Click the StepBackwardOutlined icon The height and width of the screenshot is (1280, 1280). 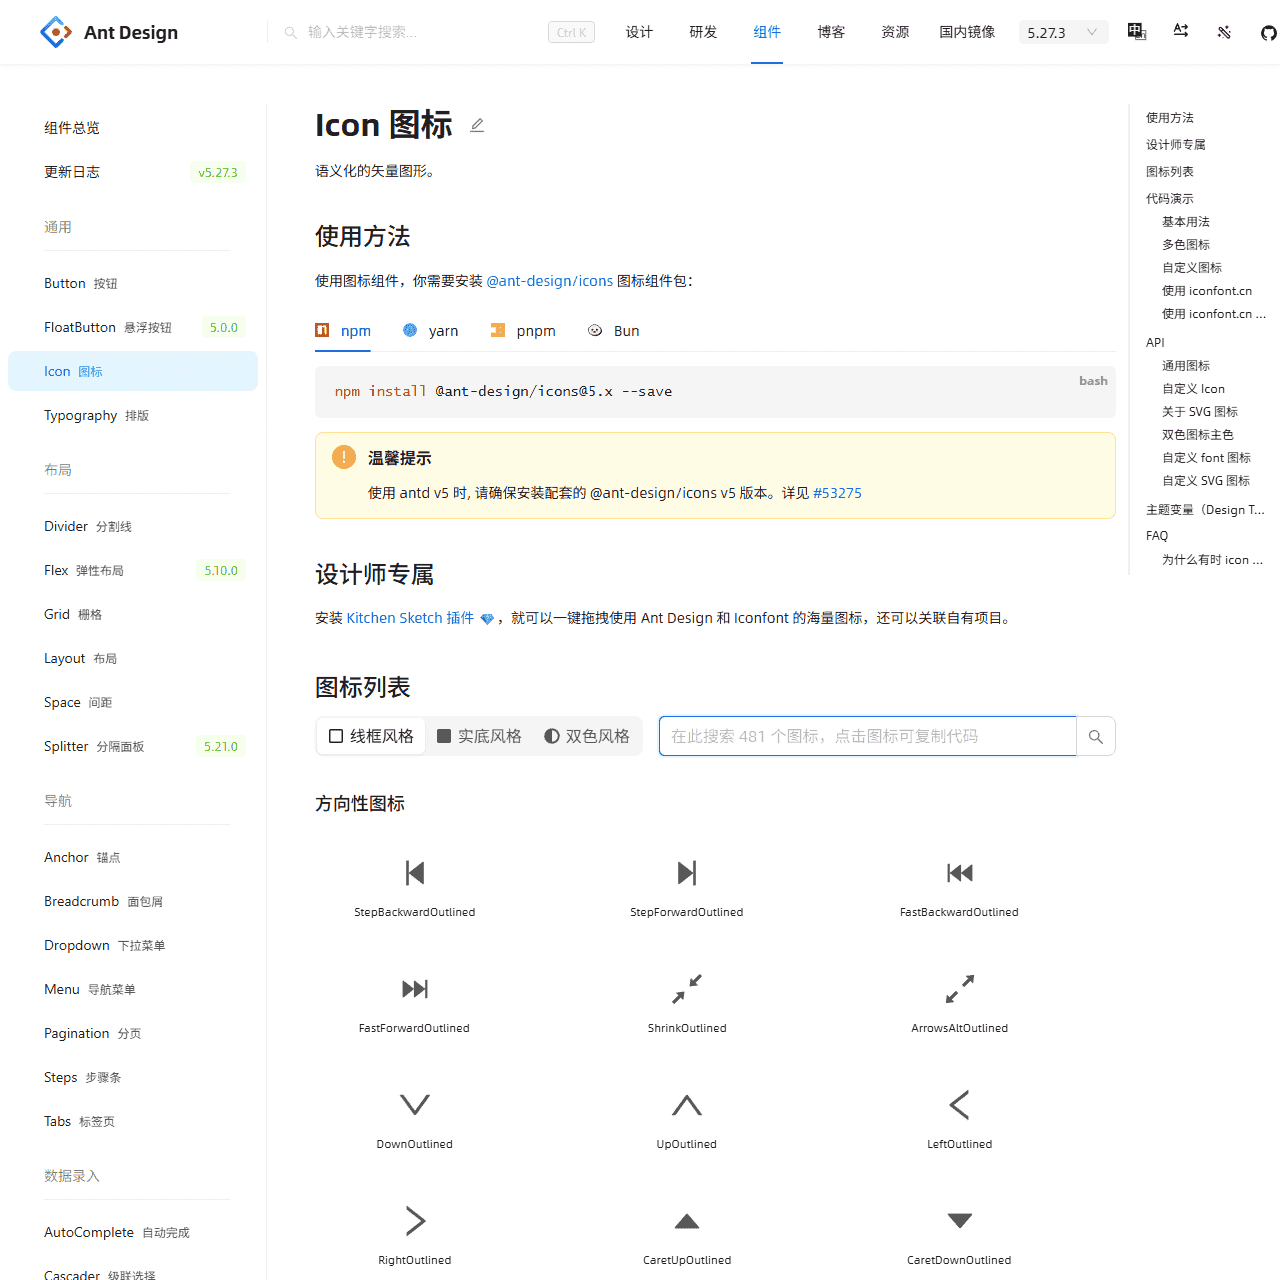[414, 874]
